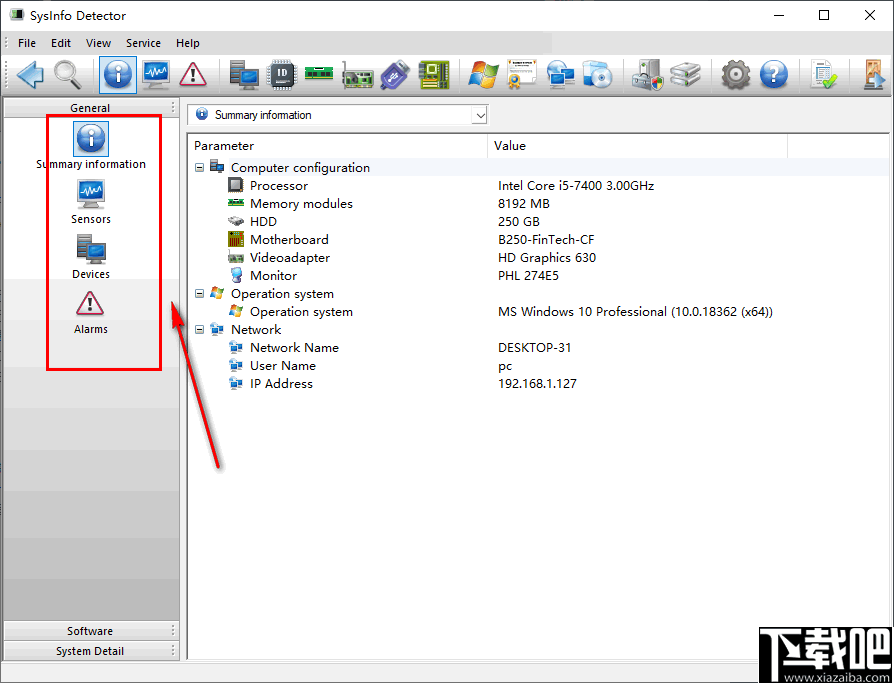
Task: Collapse the Network tree node
Action: pyautogui.click(x=199, y=330)
